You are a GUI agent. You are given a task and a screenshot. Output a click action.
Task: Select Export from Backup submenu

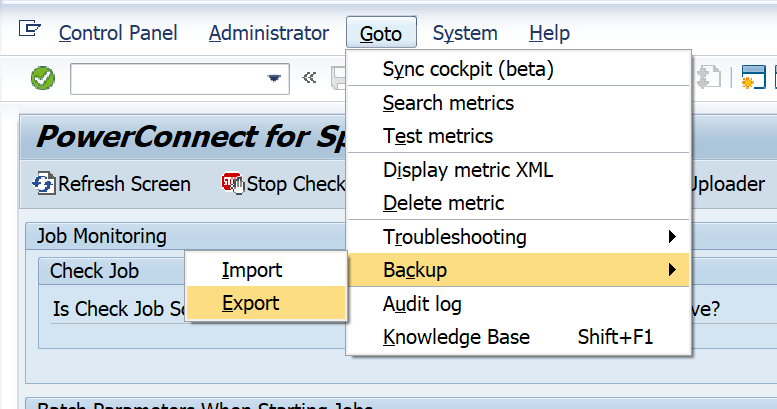pyautogui.click(x=251, y=303)
